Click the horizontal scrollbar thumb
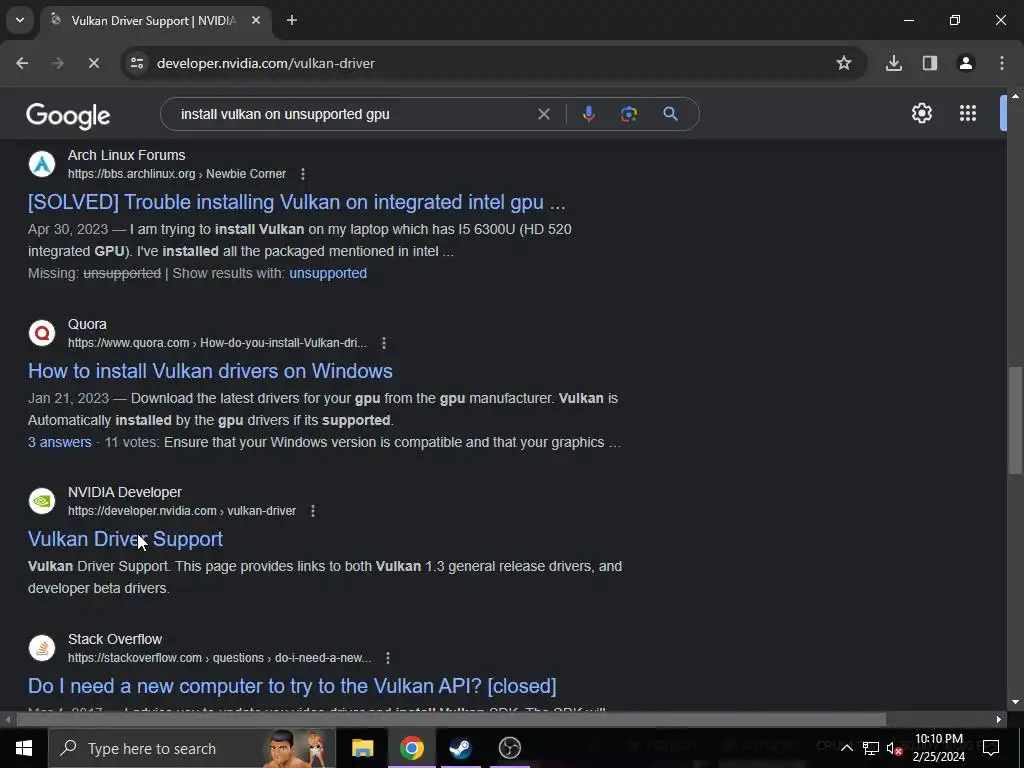The height and width of the screenshot is (768, 1024). [451, 720]
